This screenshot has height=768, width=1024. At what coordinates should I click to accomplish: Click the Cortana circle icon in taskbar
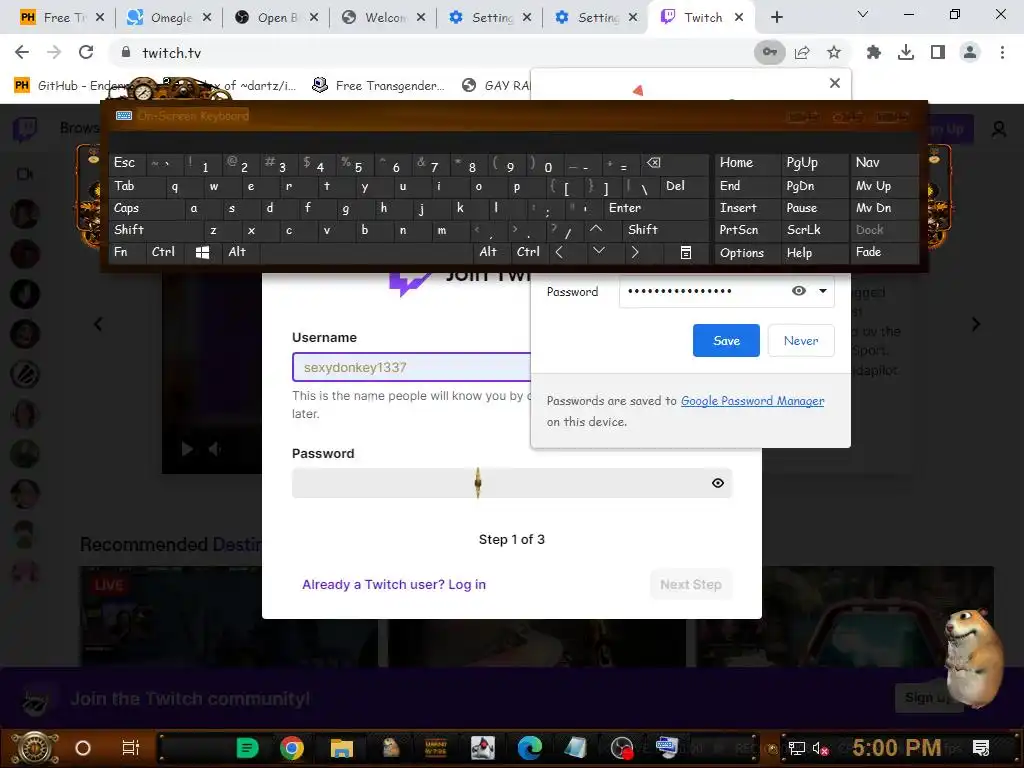click(x=83, y=748)
